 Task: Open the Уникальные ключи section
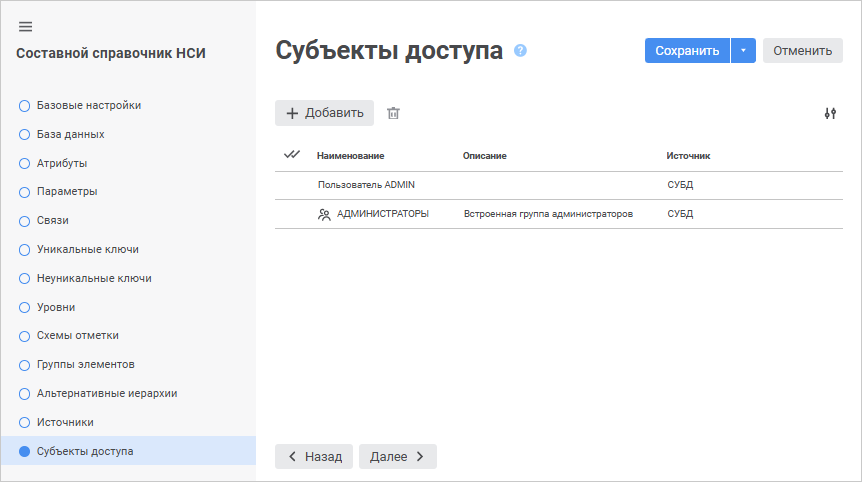[87, 249]
